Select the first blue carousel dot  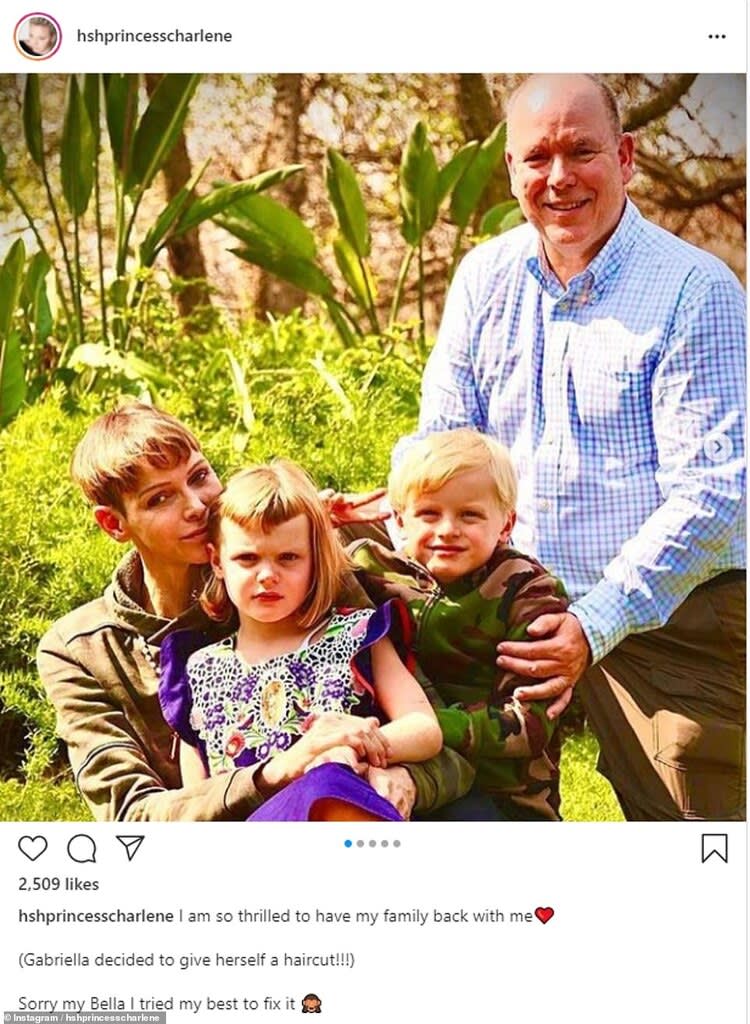point(348,844)
